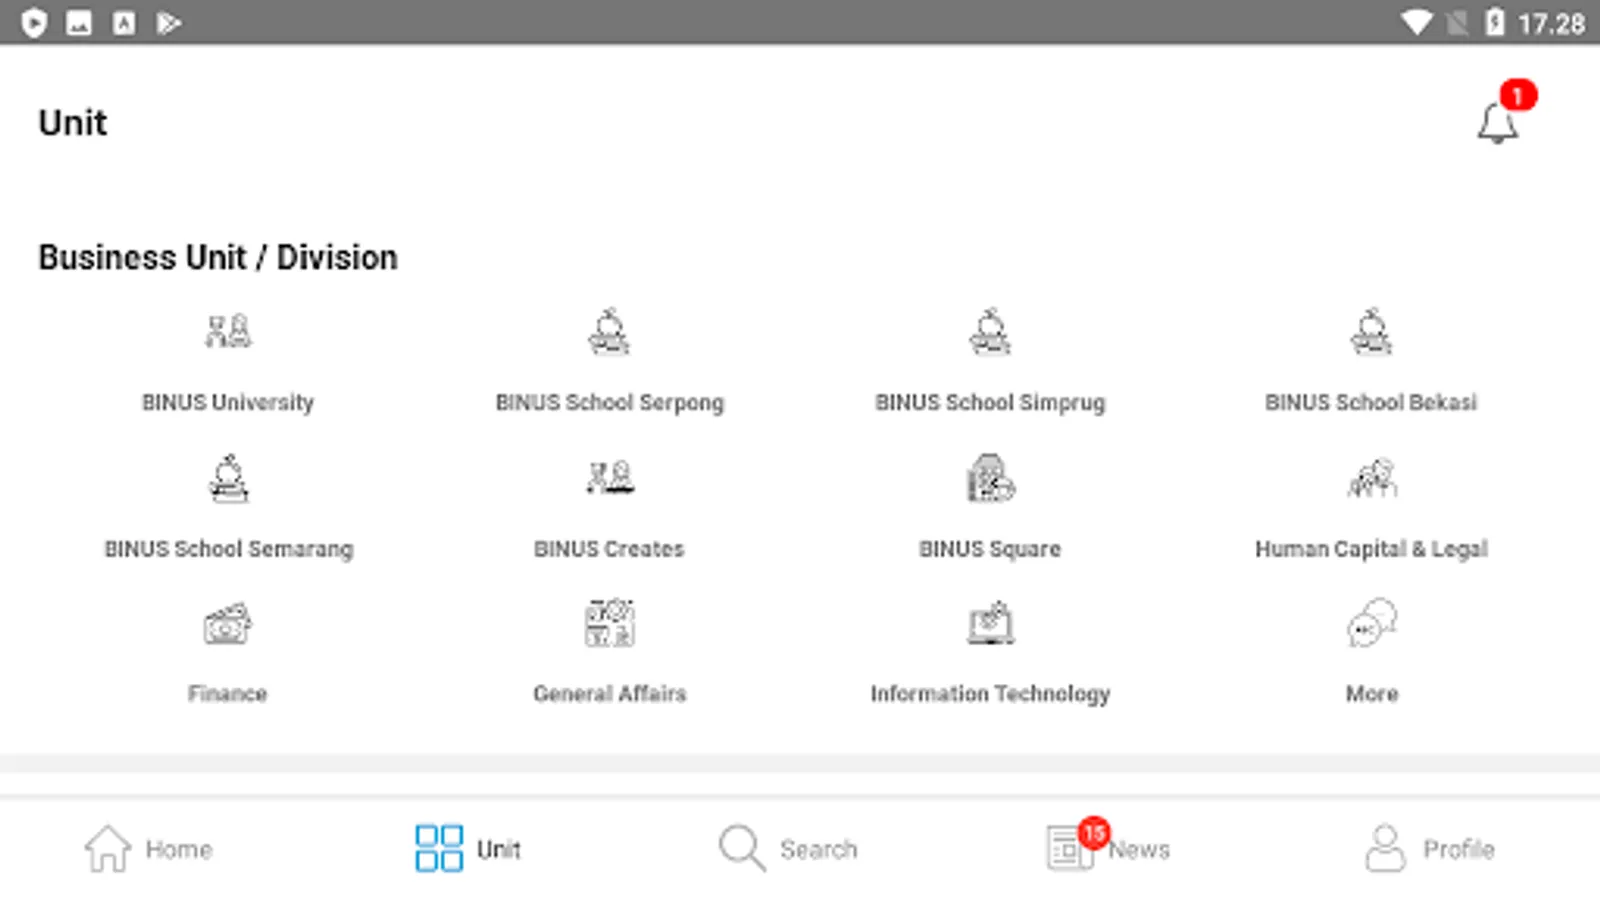Click the BINUS Square label
Screen dimensions: 1600x900
(x=990, y=550)
